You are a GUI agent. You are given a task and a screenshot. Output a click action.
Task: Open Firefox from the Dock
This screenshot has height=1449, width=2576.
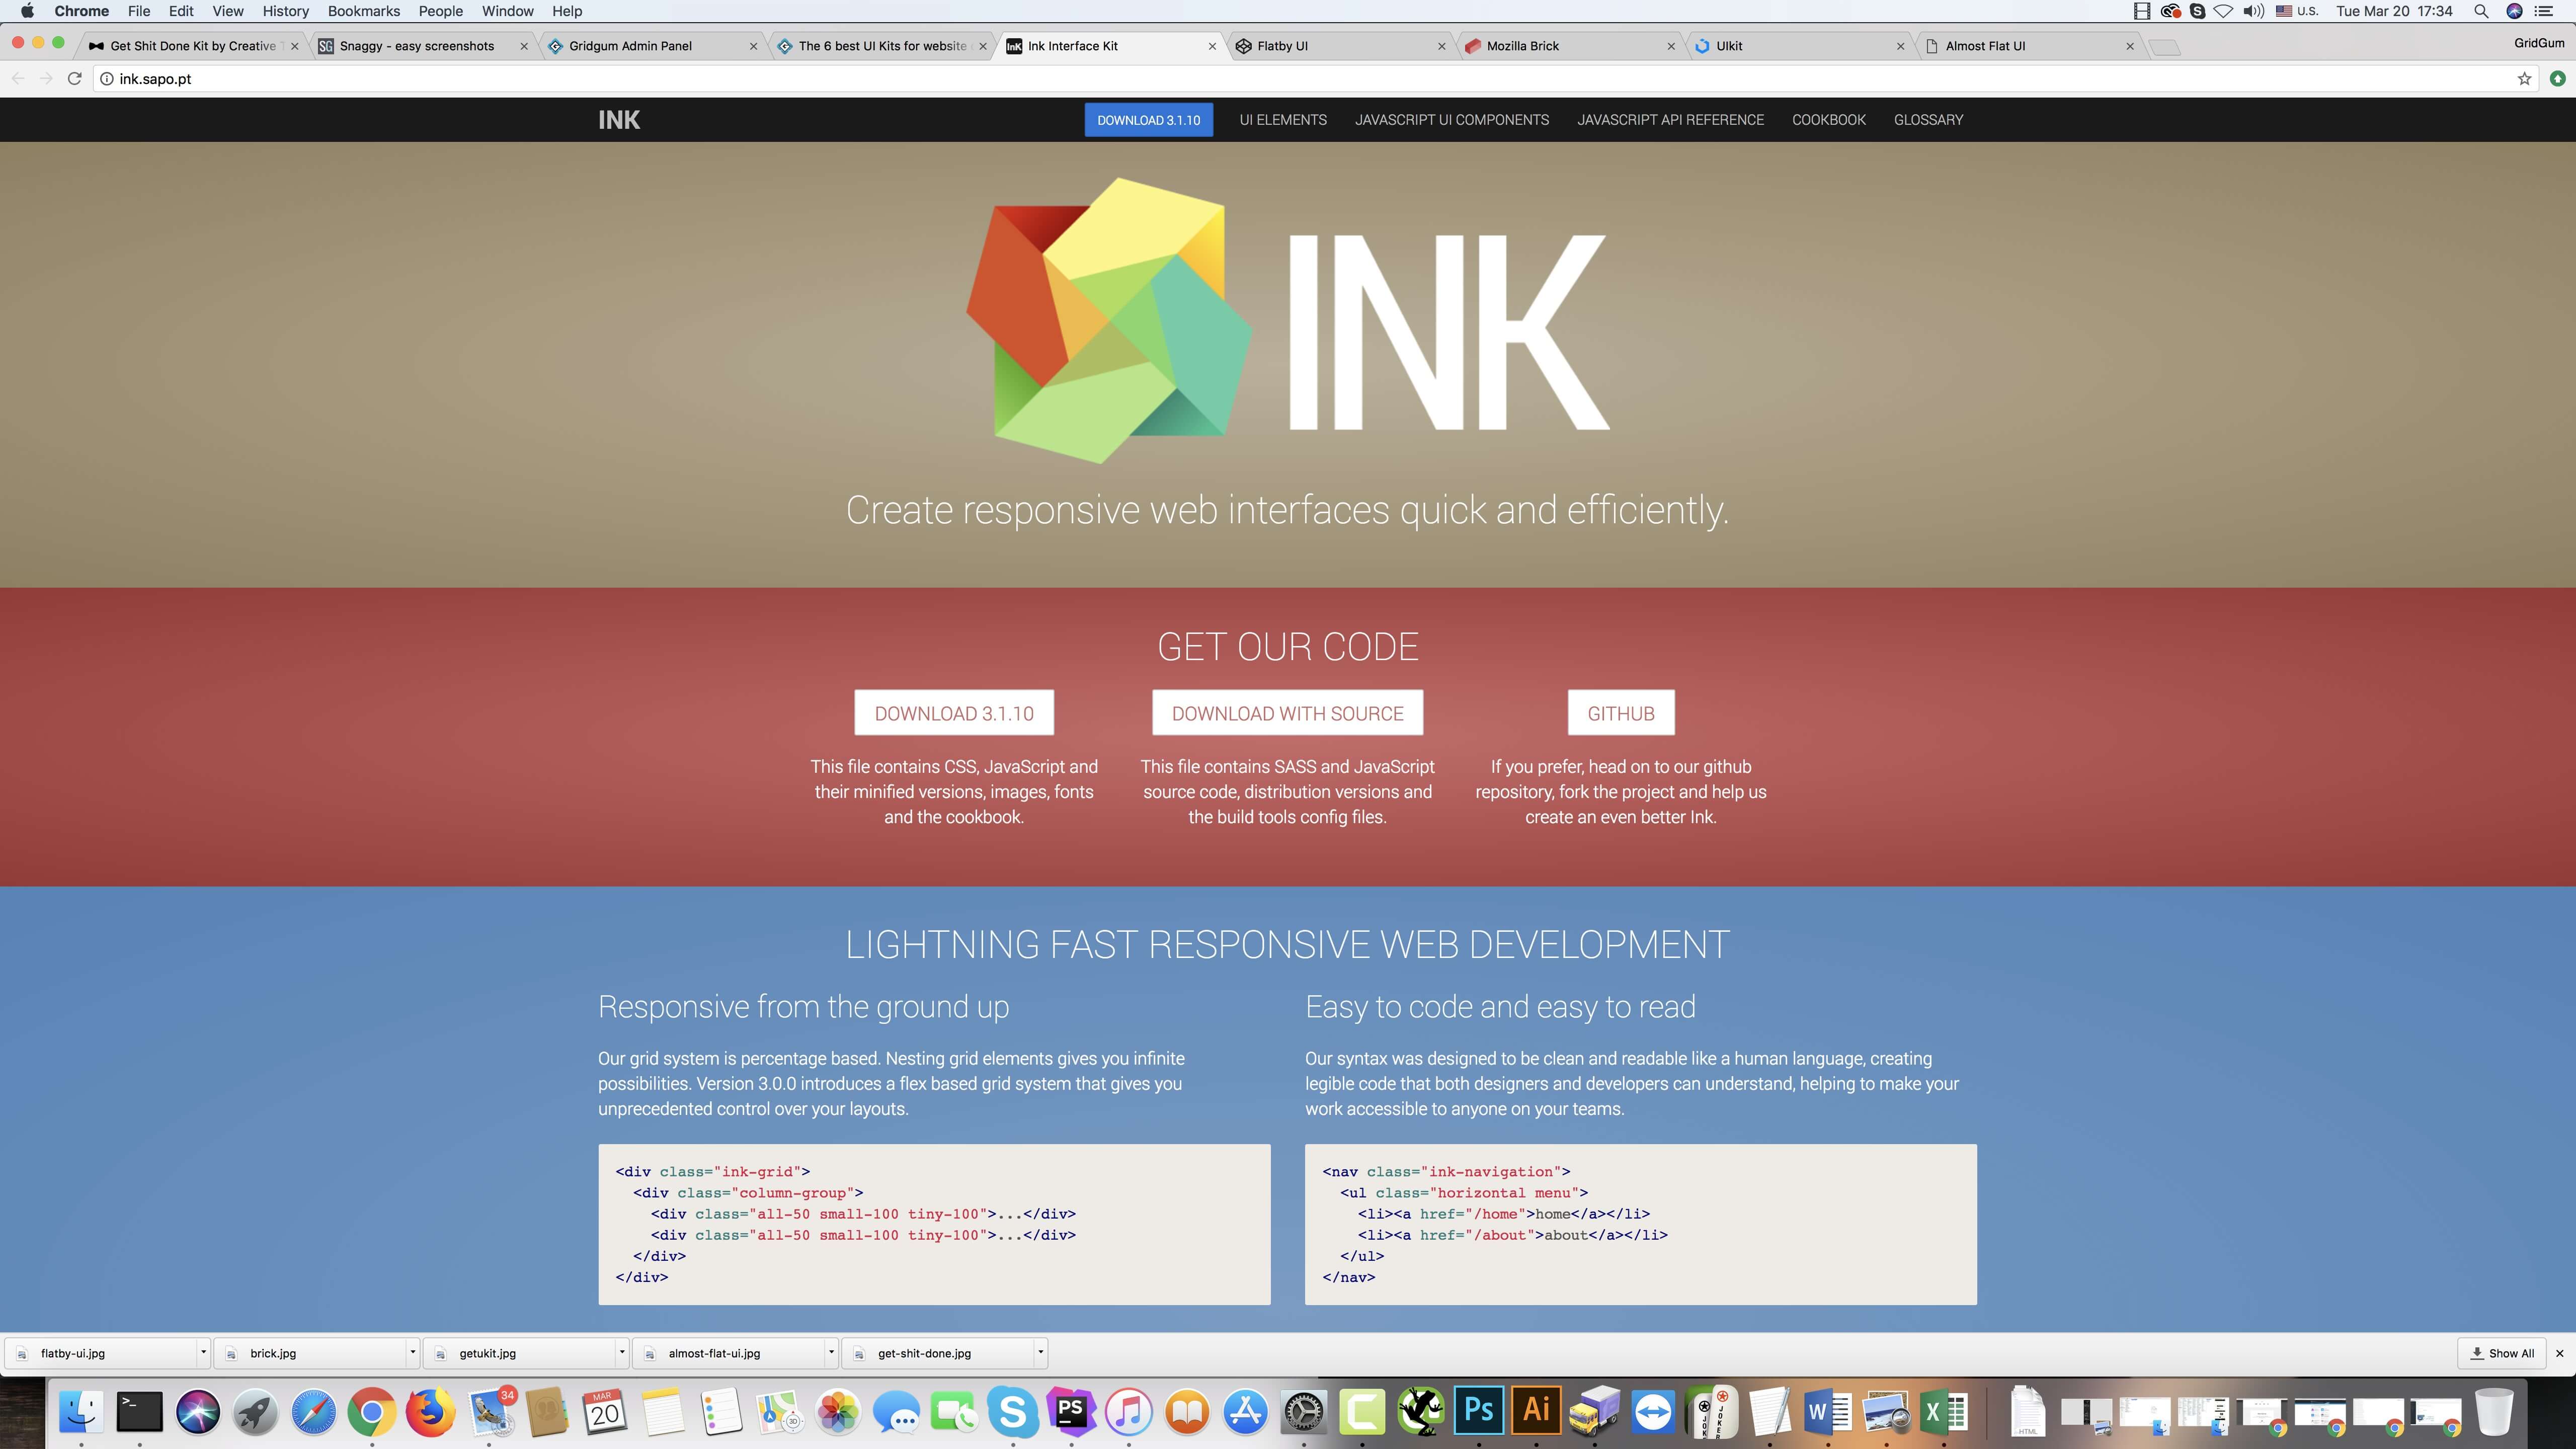pos(430,1412)
